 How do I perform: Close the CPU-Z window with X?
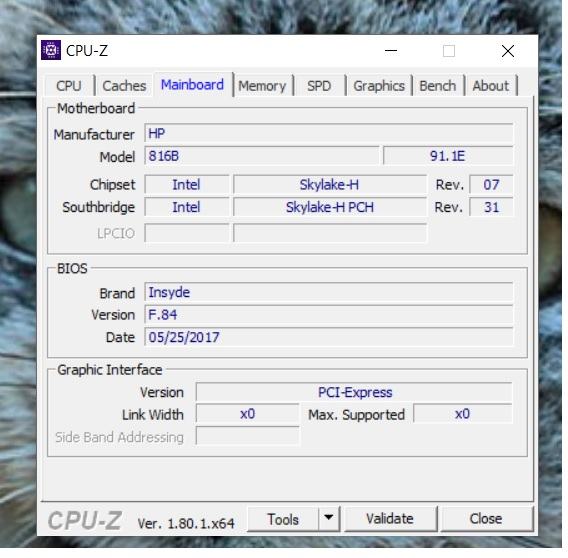coord(508,51)
